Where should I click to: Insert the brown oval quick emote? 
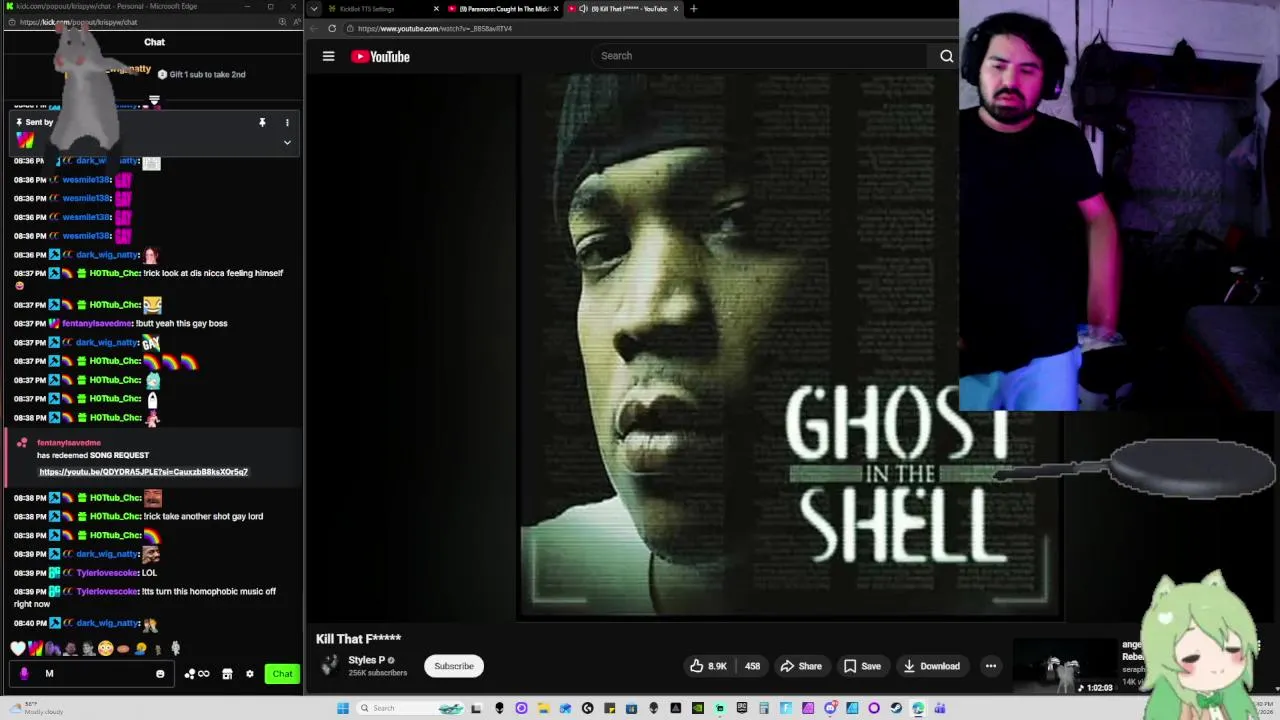pos(123,648)
